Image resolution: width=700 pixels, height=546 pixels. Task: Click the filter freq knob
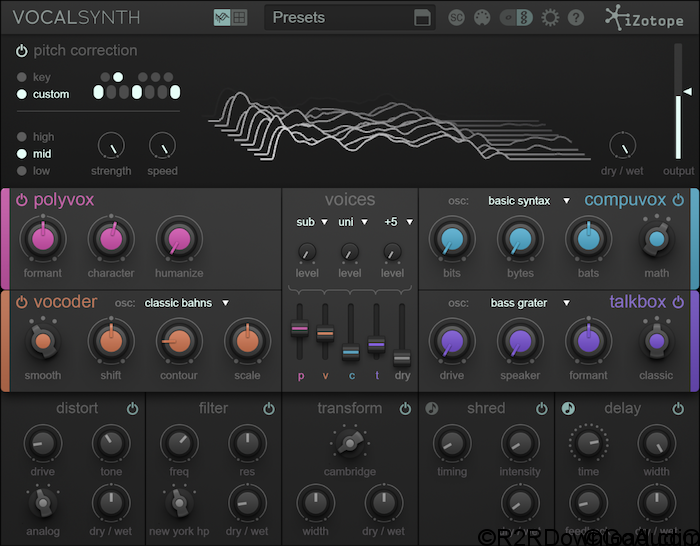click(x=179, y=443)
